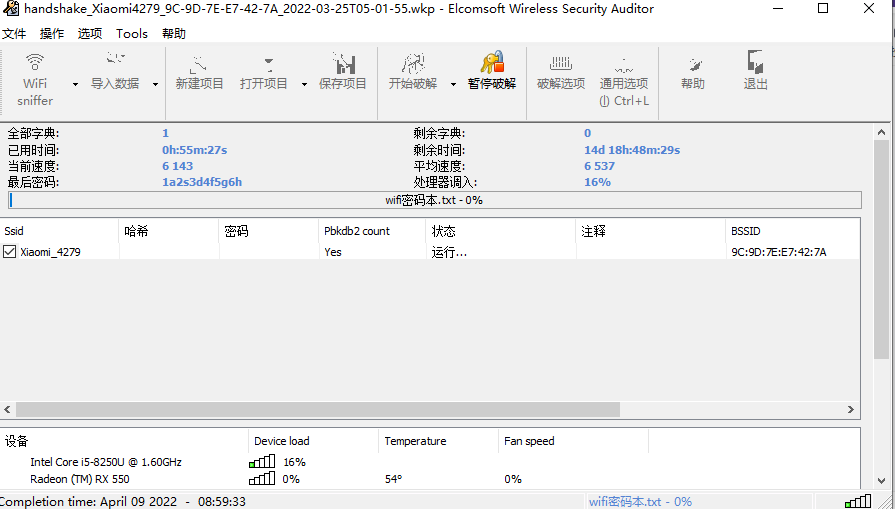The image size is (895, 509).
Task: Click the Radeon (TM) RX 550 device row
Action: pos(80,479)
